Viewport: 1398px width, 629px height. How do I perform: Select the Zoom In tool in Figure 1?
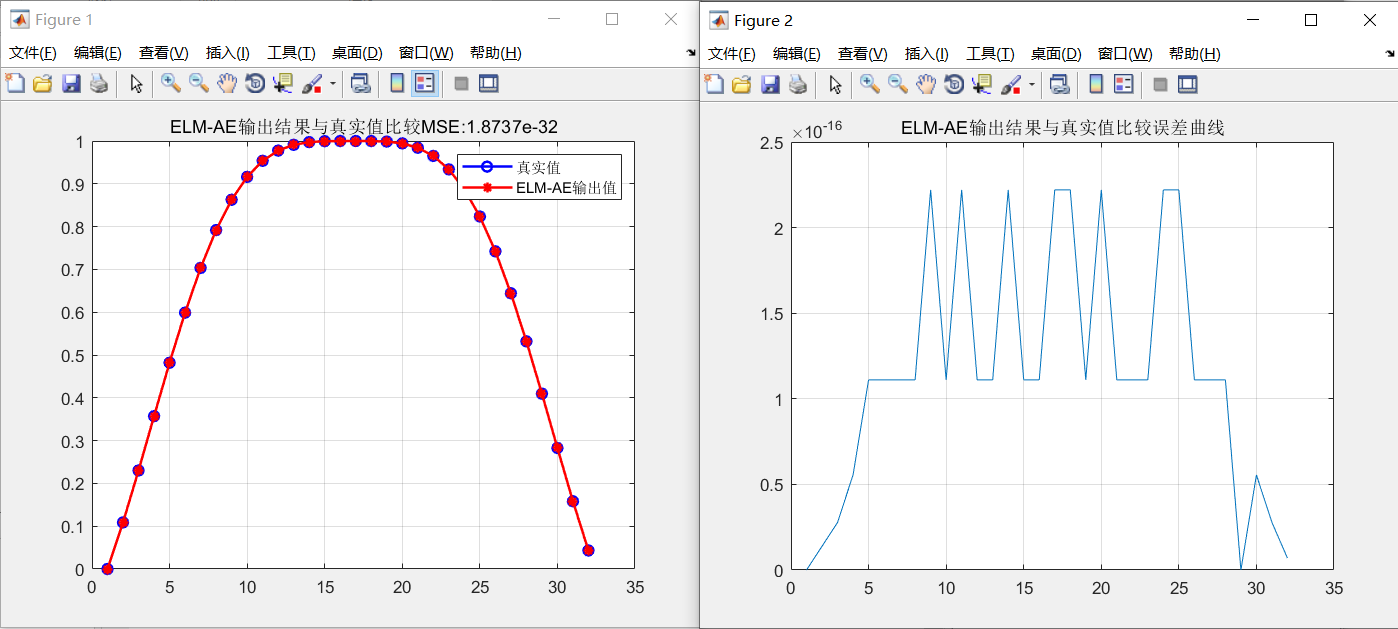168,84
